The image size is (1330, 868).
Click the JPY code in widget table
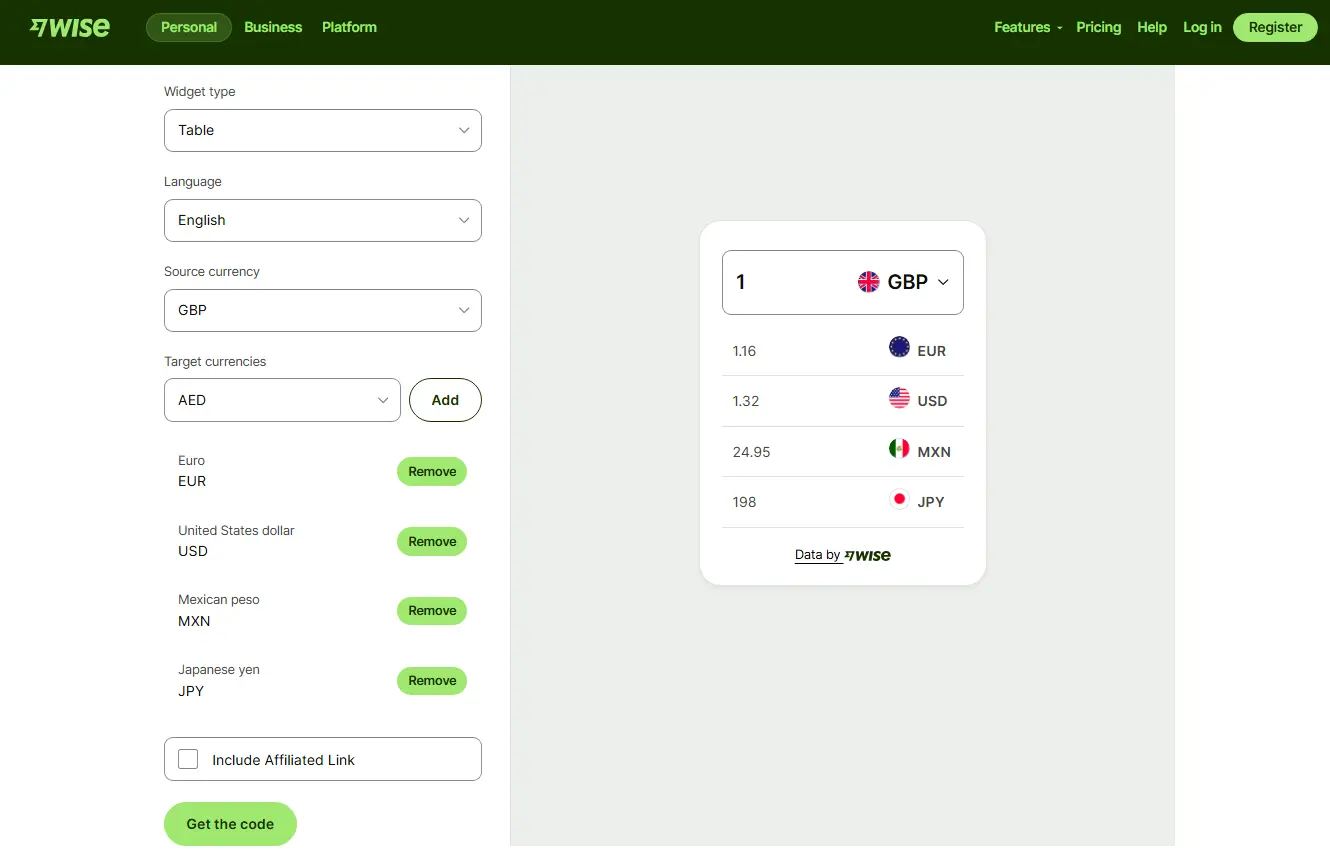click(x=931, y=502)
